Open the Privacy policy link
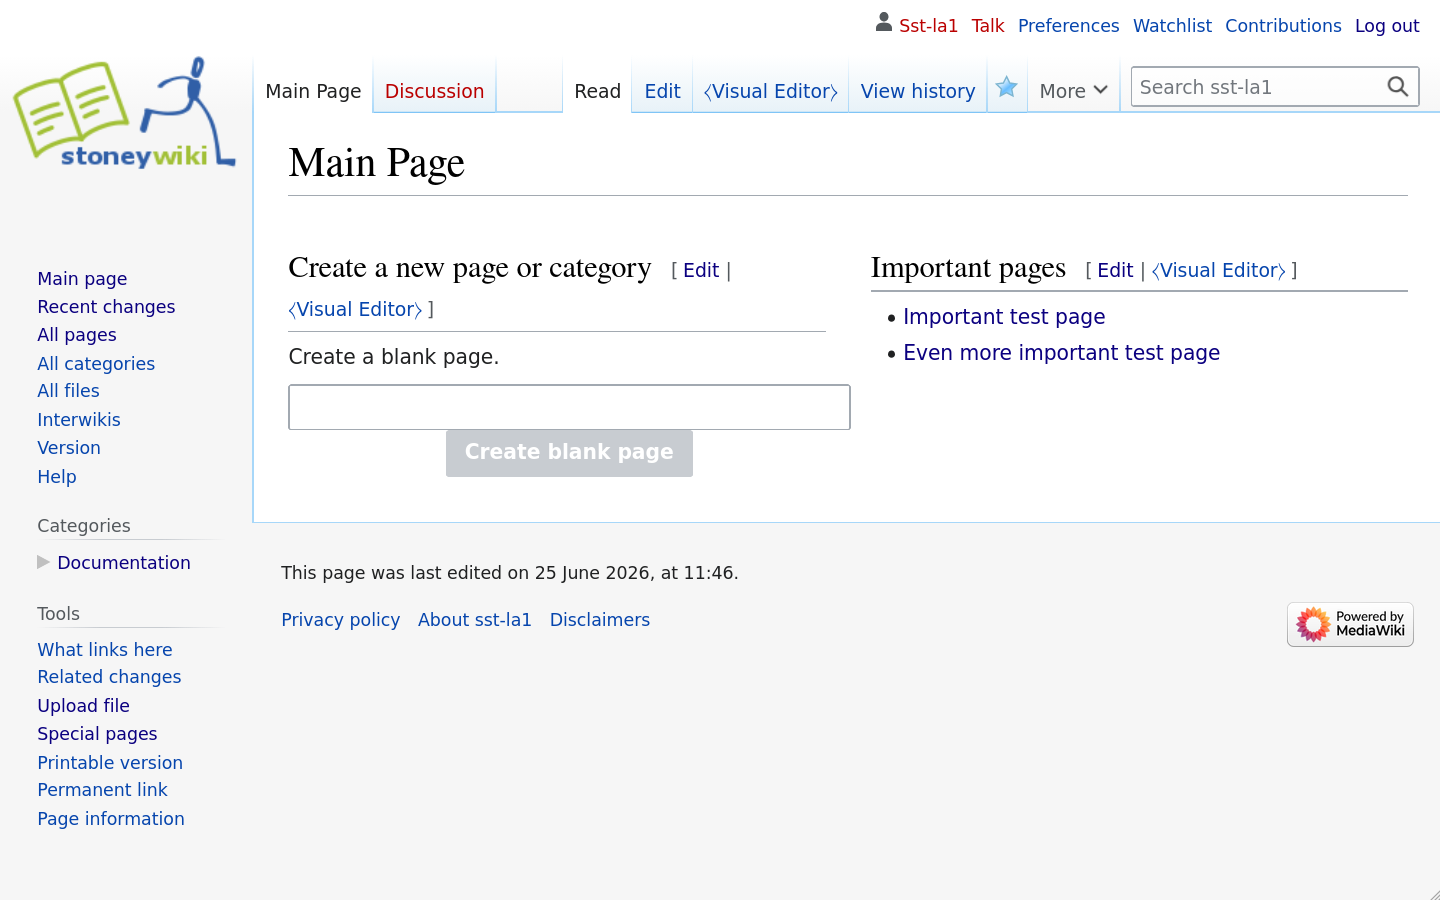1440x900 pixels. [340, 620]
